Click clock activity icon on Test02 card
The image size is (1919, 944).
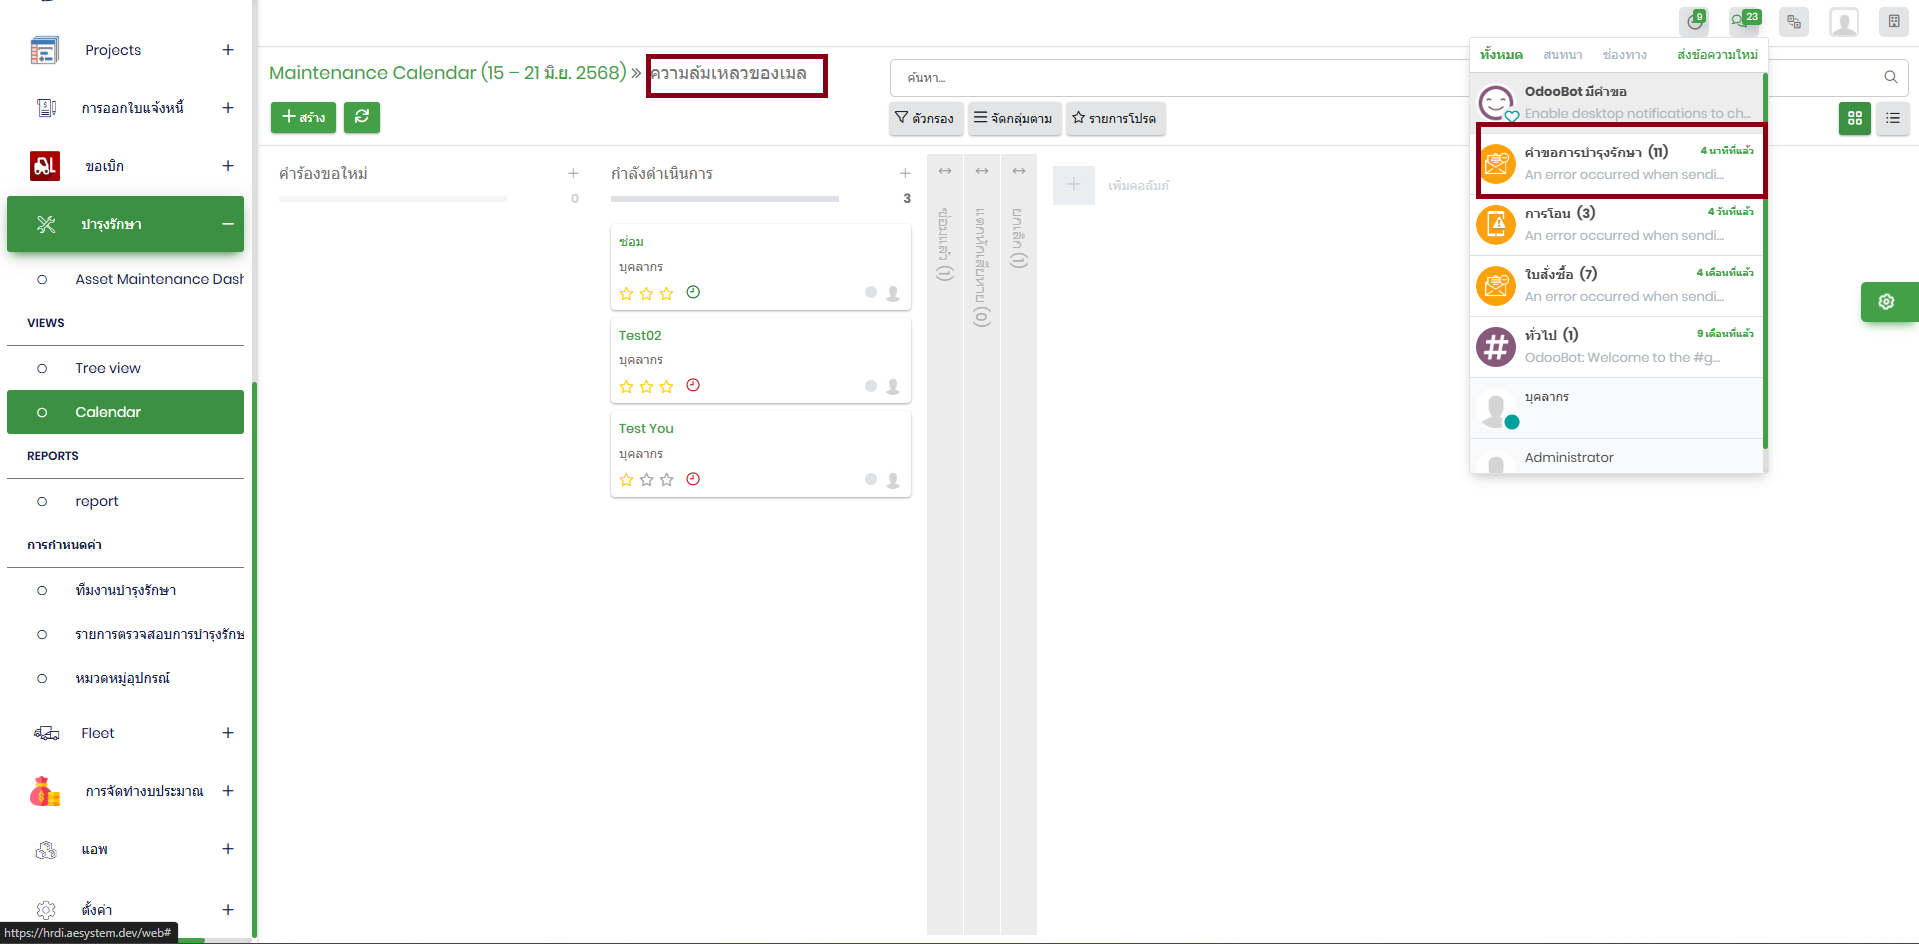coord(693,386)
